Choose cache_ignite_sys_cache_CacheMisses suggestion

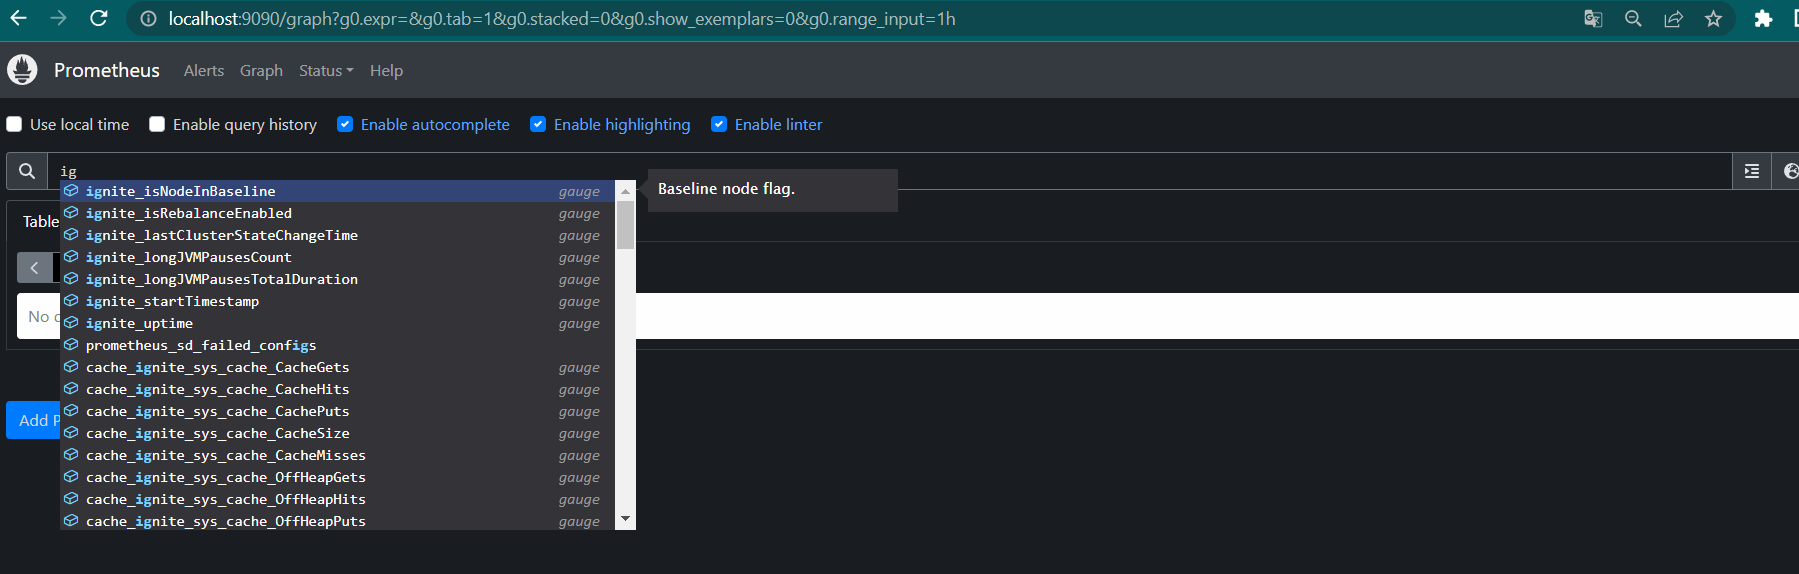338,455
